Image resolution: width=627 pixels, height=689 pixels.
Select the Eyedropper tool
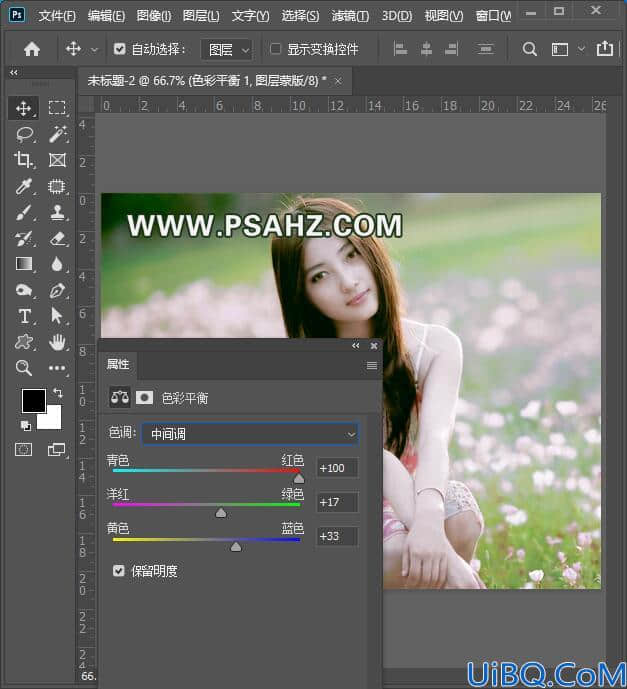coord(23,186)
